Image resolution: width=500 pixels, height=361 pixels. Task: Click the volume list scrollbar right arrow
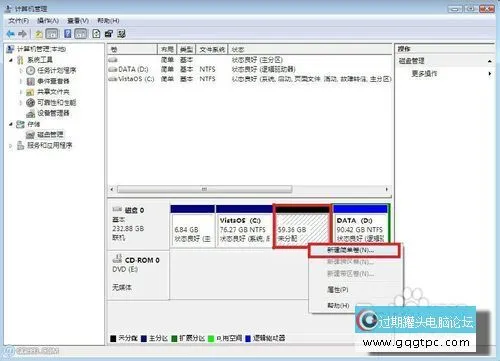click(387, 189)
